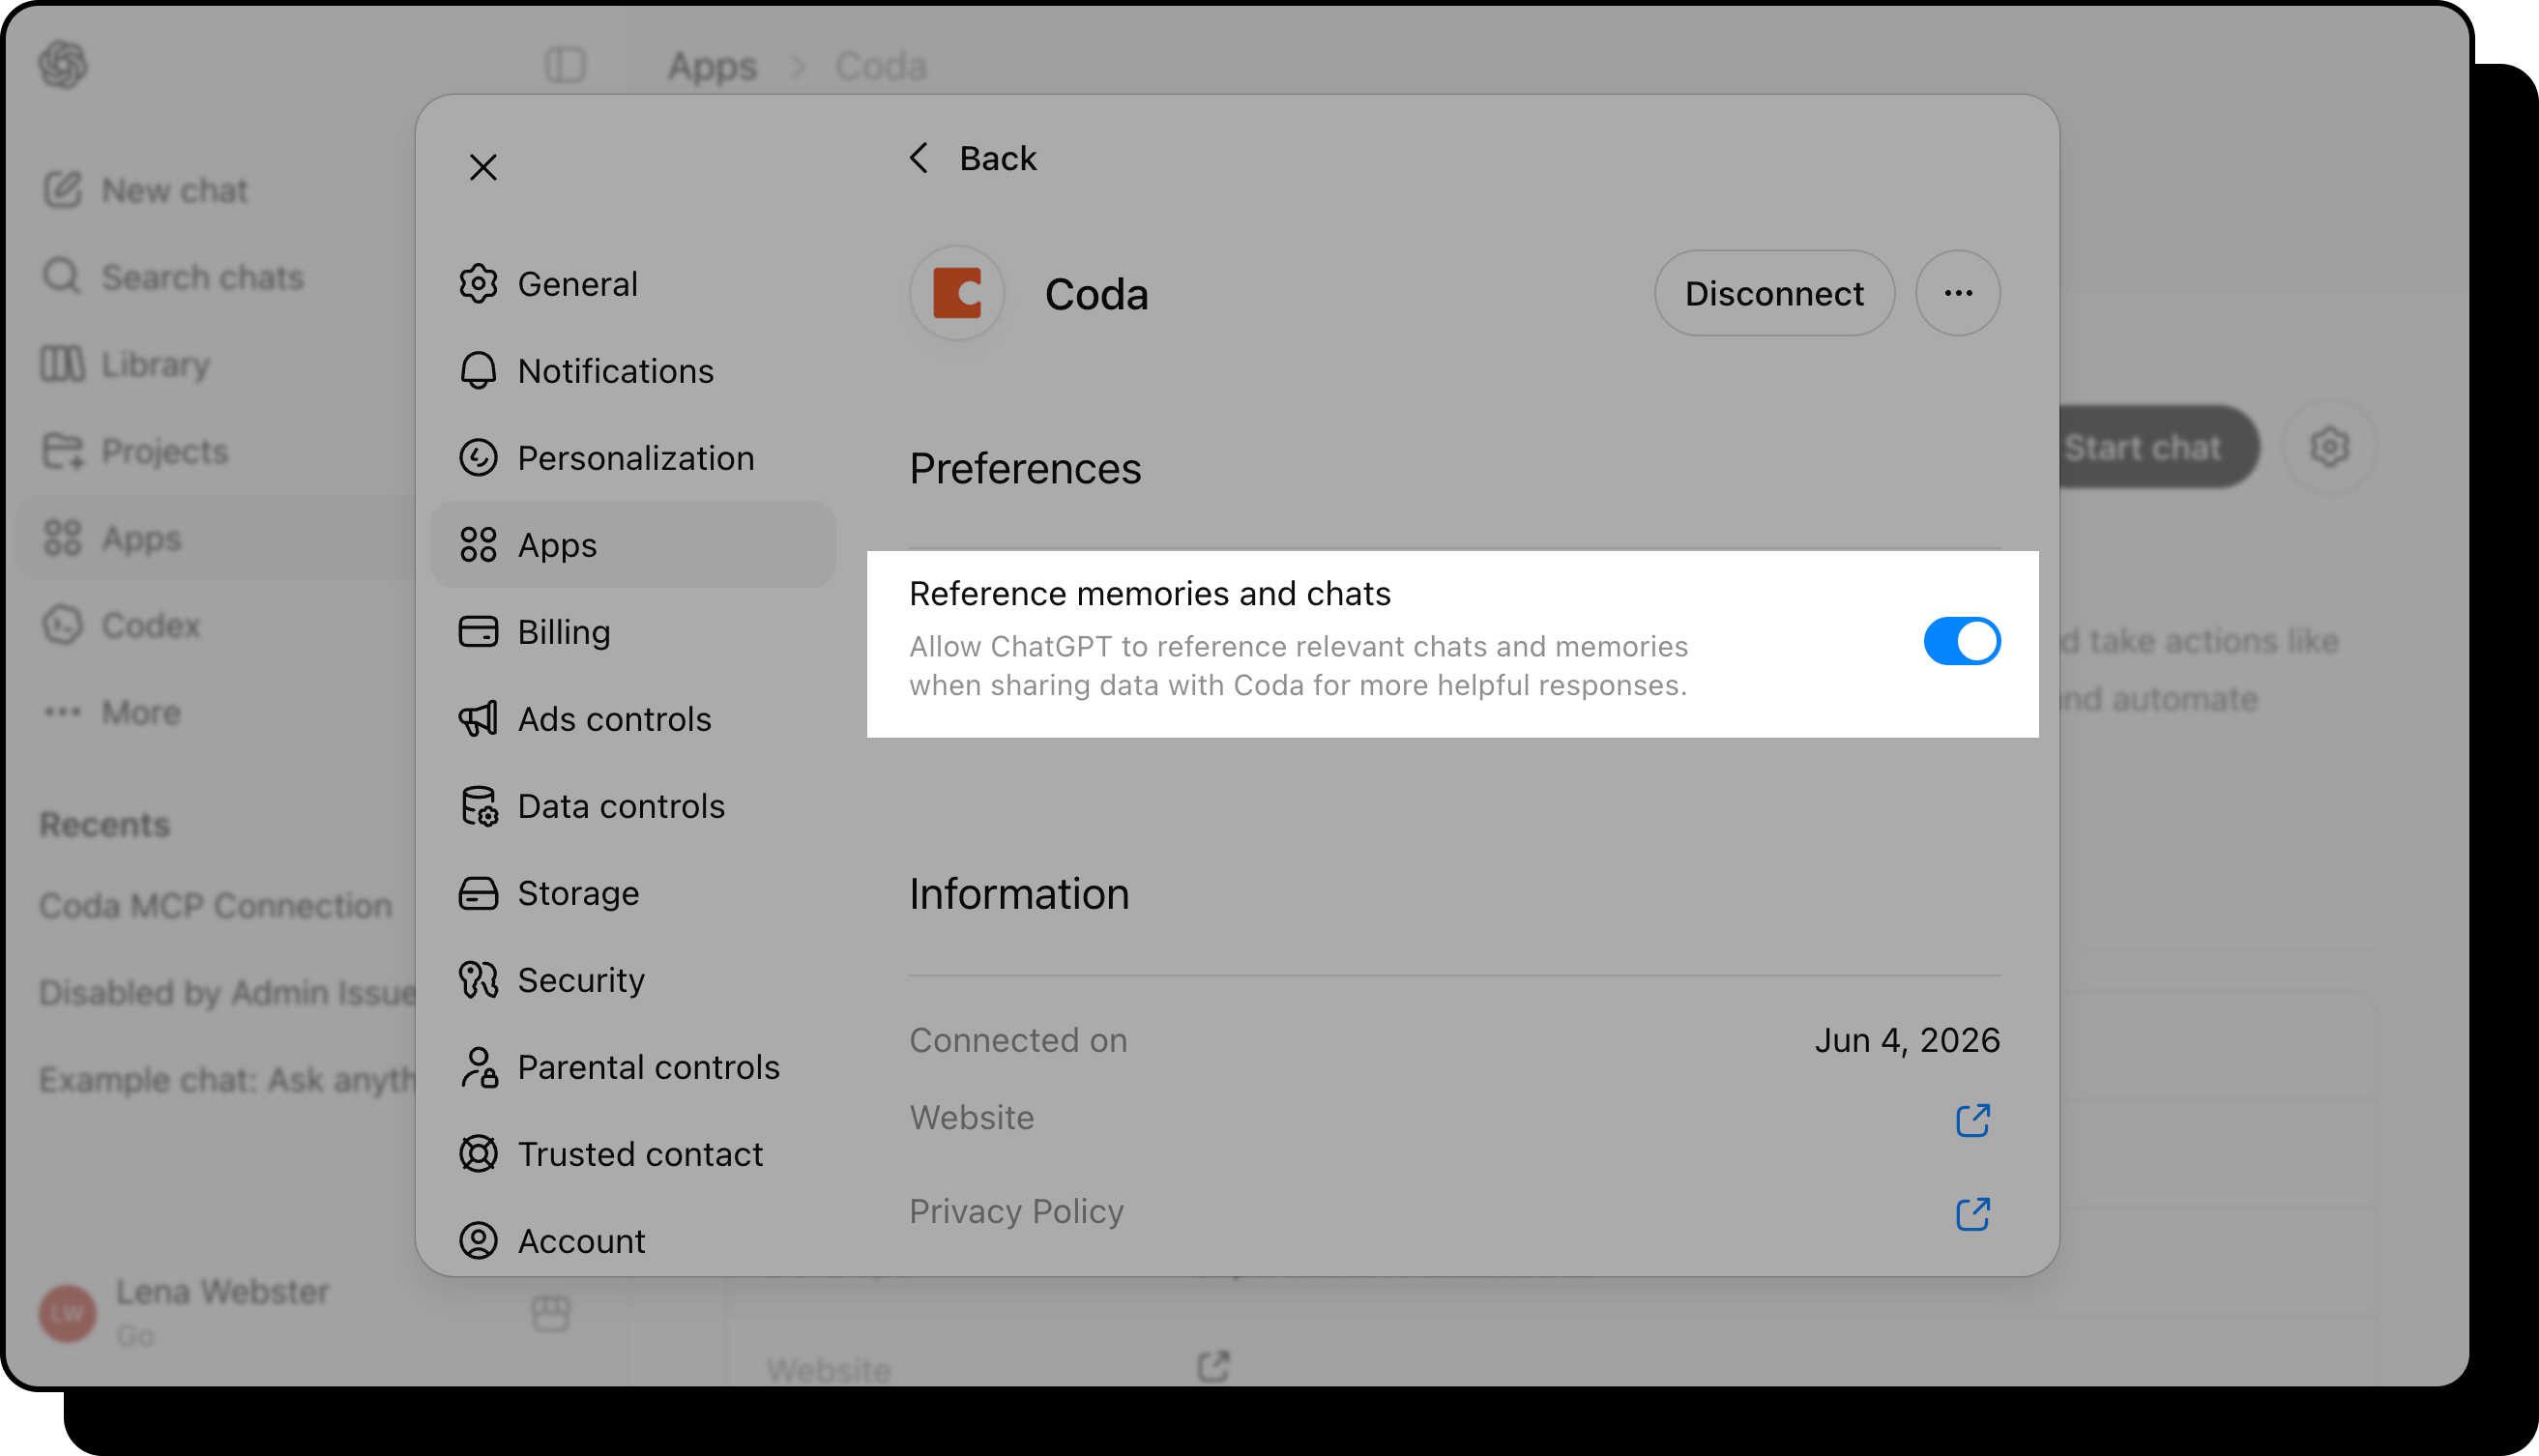Click the Notifications bell icon
The width and height of the screenshot is (2539, 1456).
478,371
